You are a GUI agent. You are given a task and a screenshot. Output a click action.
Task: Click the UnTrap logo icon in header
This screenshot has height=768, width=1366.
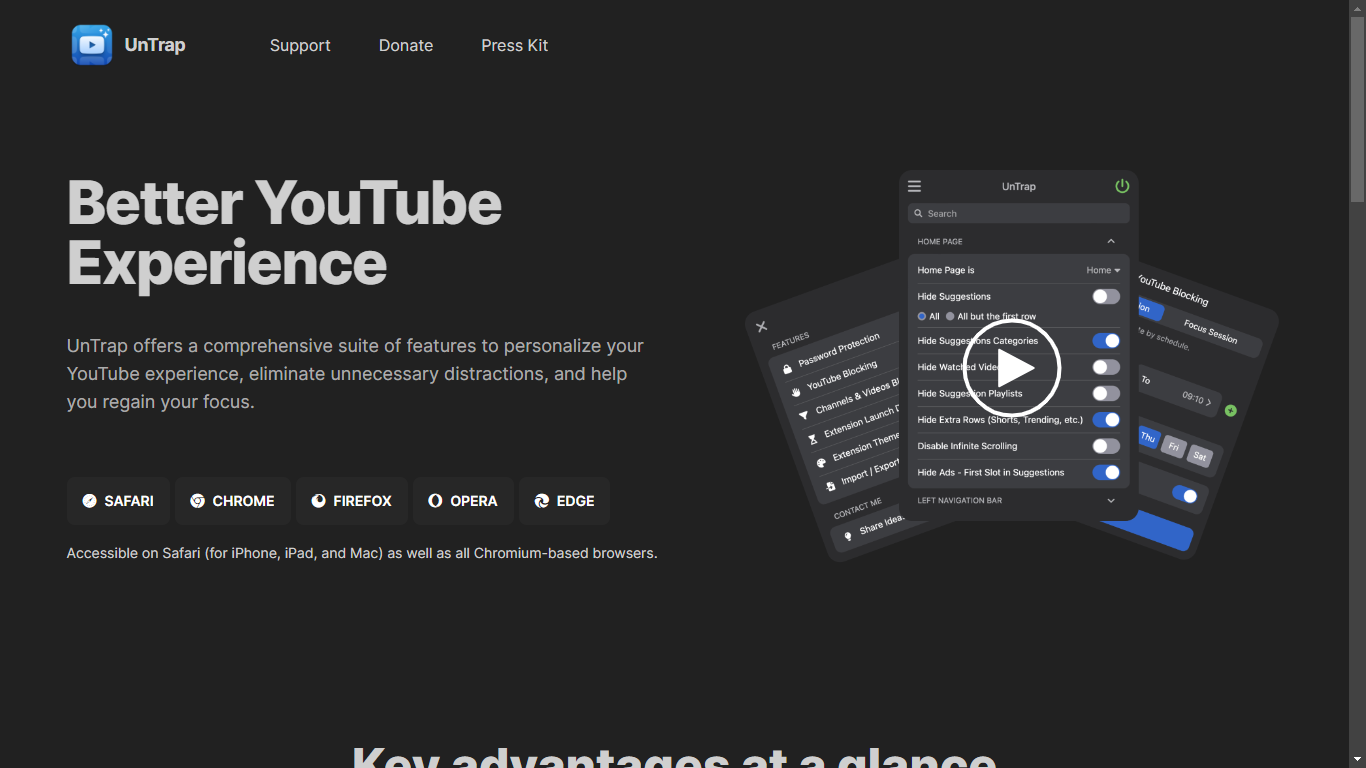(92, 45)
